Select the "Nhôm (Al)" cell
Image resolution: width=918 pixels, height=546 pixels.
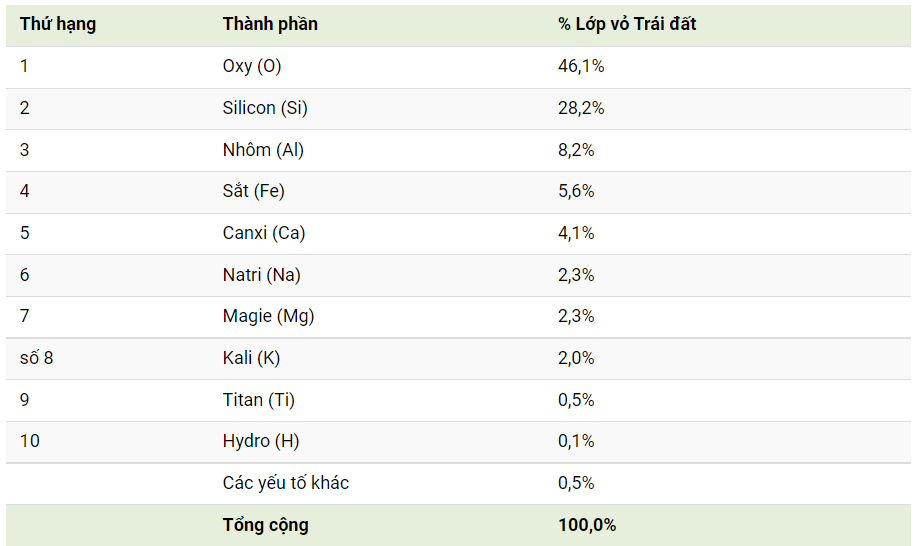[x=263, y=150]
